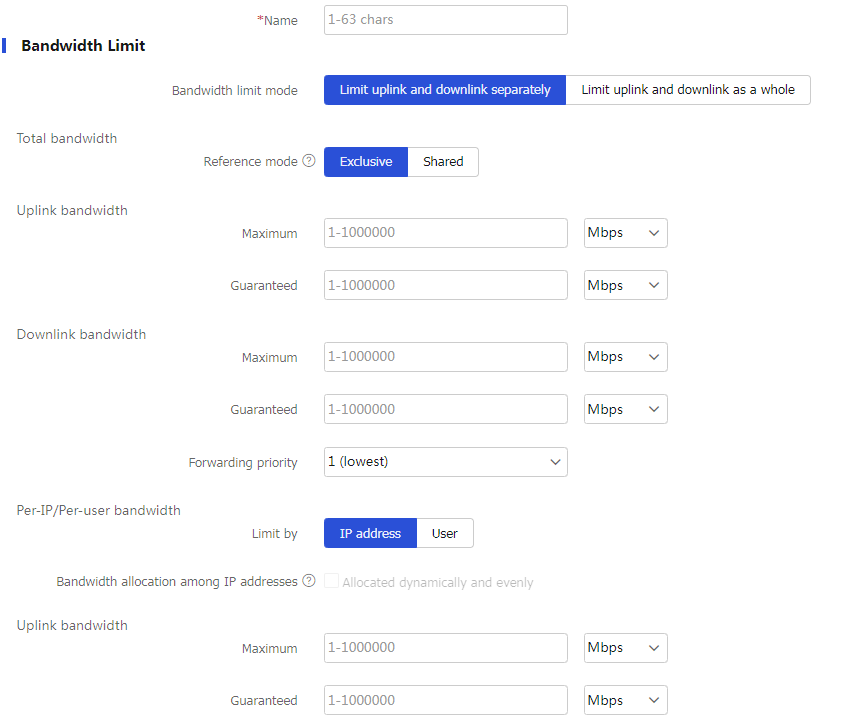
Task: Limit bandwidth by IP address
Action: click(x=370, y=533)
